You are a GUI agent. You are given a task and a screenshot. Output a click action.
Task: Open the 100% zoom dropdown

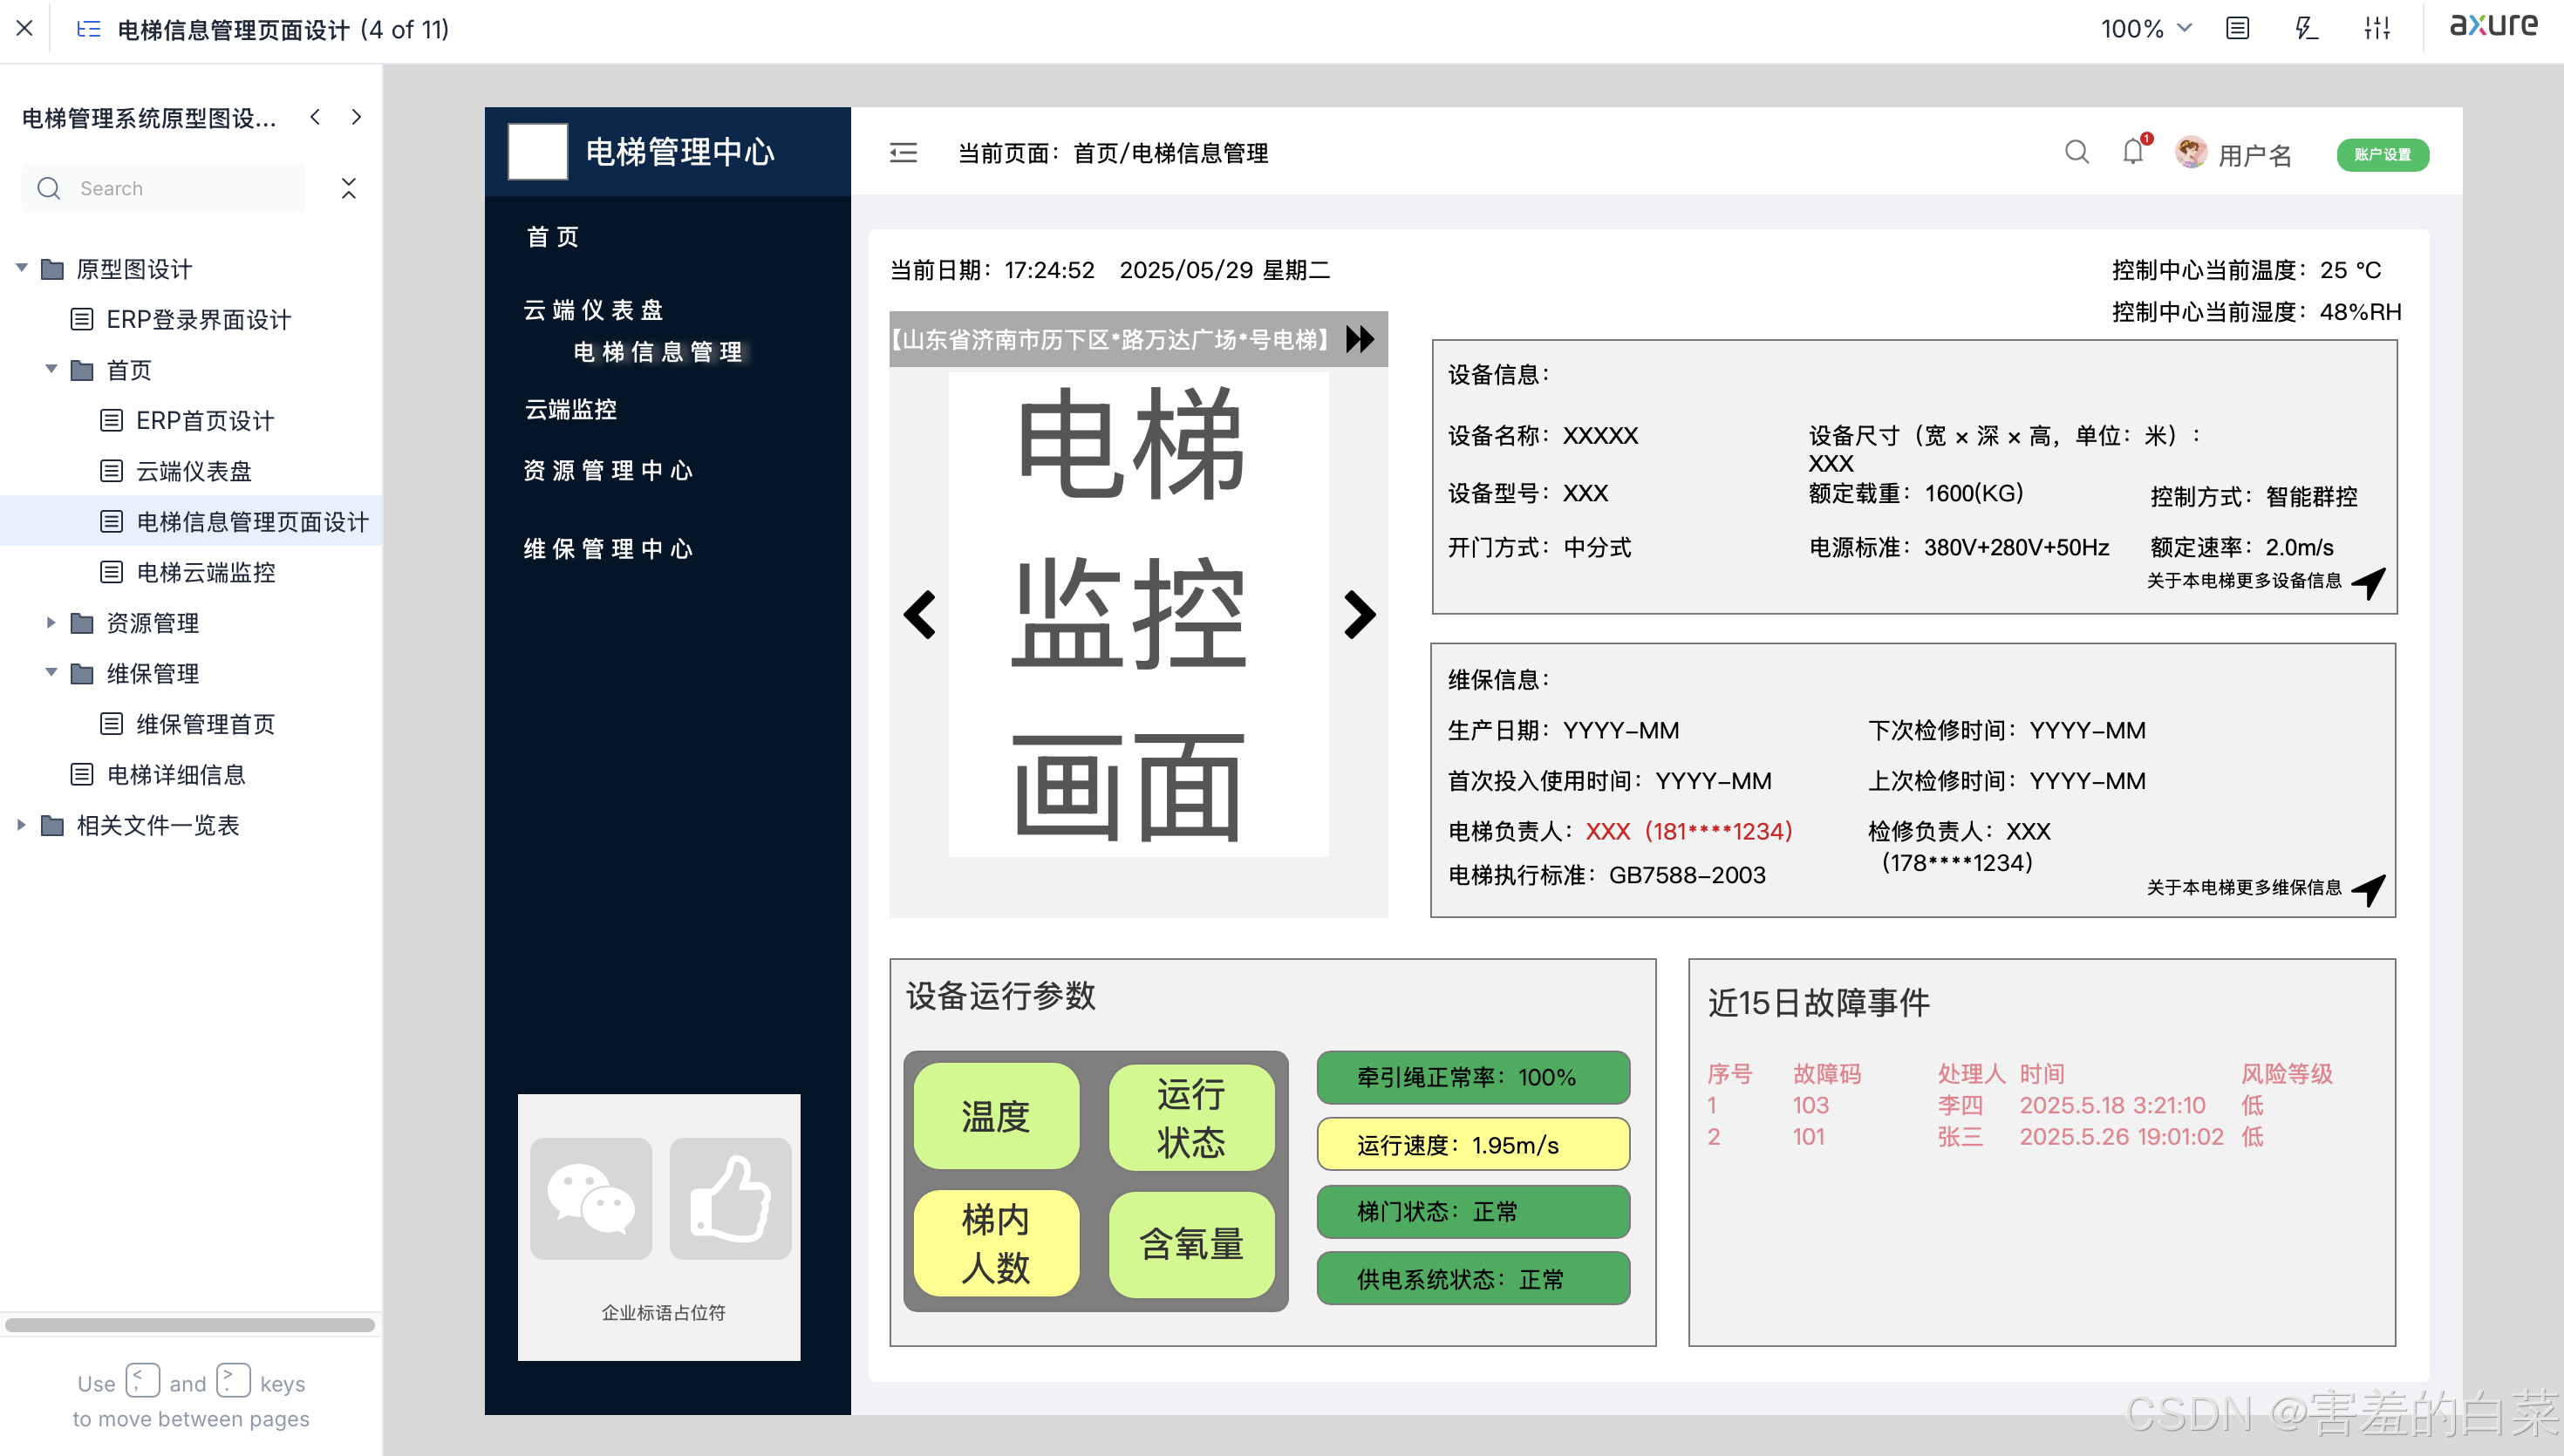coord(2146,29)
